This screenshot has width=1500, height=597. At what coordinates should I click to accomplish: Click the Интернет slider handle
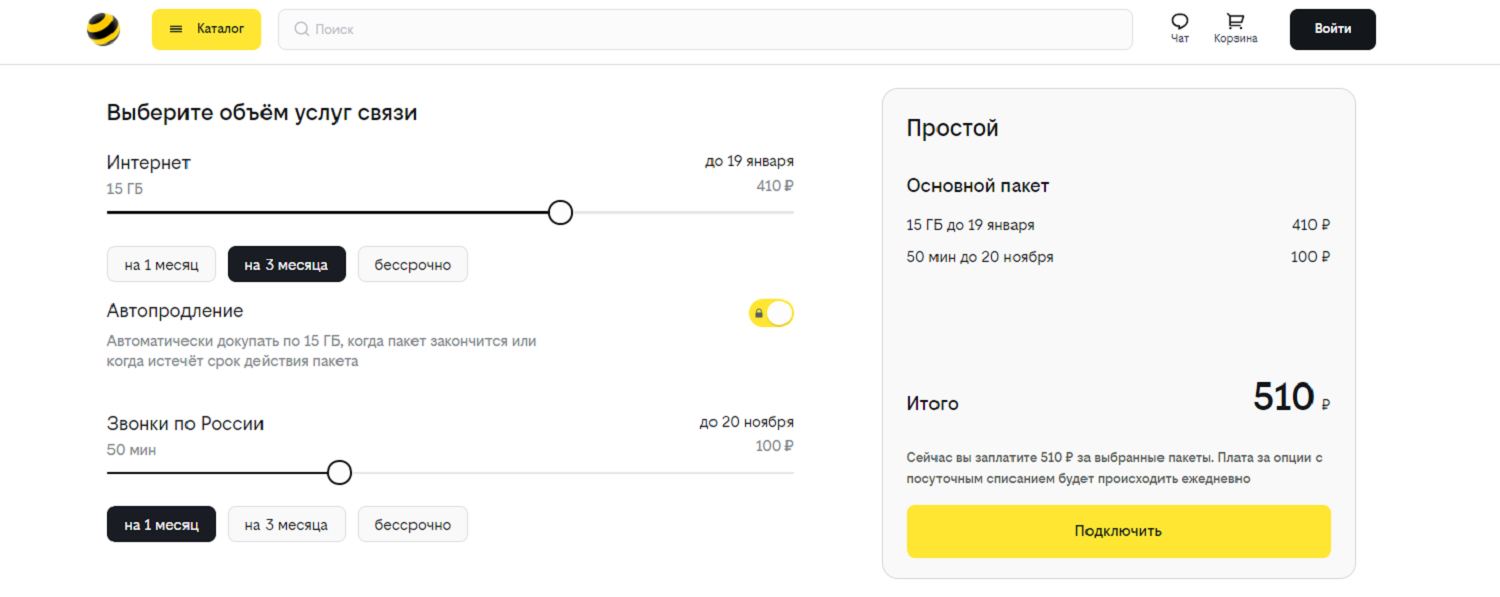[561, 212]
